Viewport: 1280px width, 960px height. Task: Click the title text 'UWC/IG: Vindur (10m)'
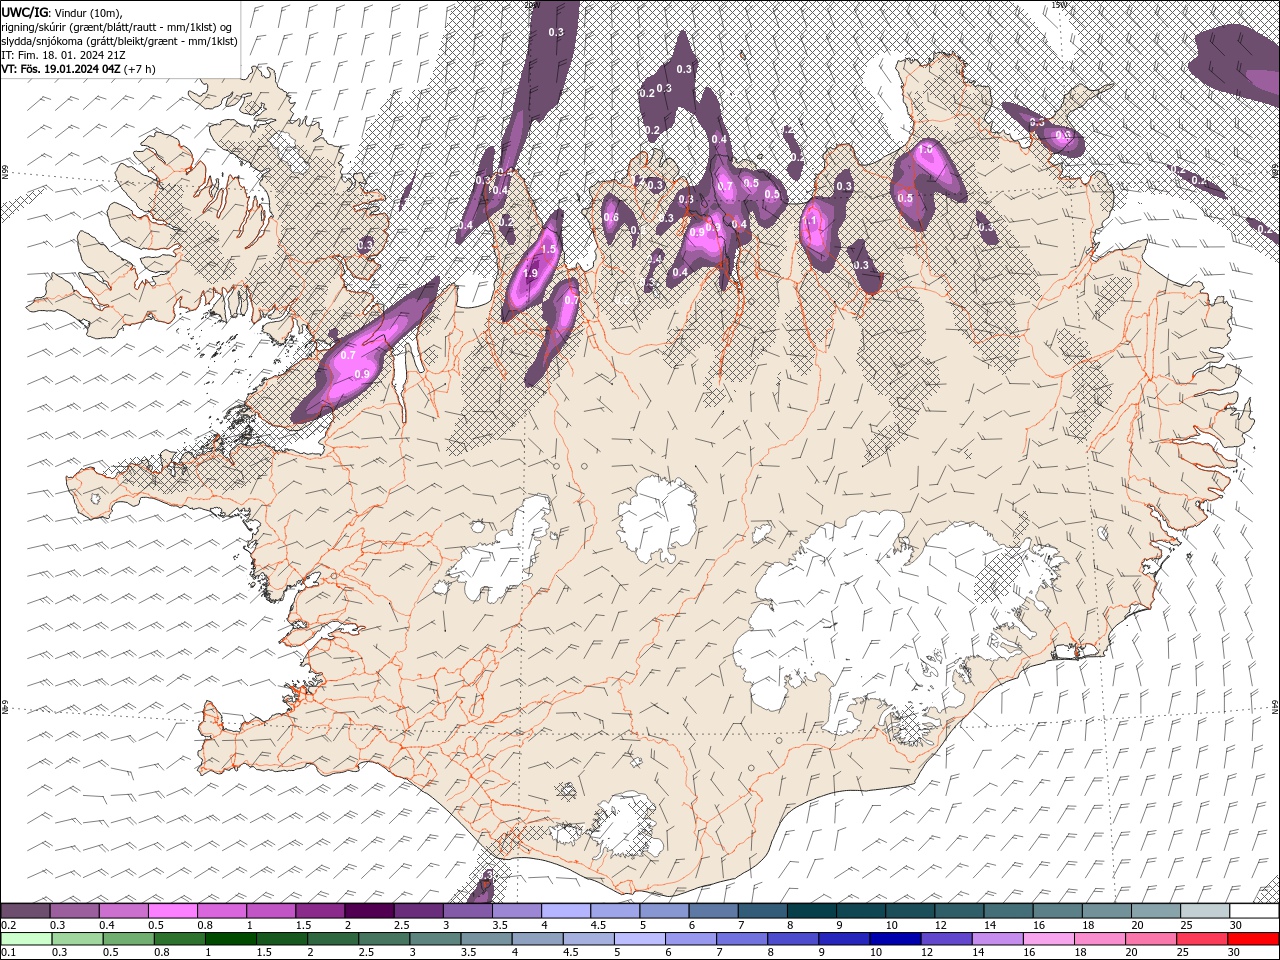pos(60,11)
